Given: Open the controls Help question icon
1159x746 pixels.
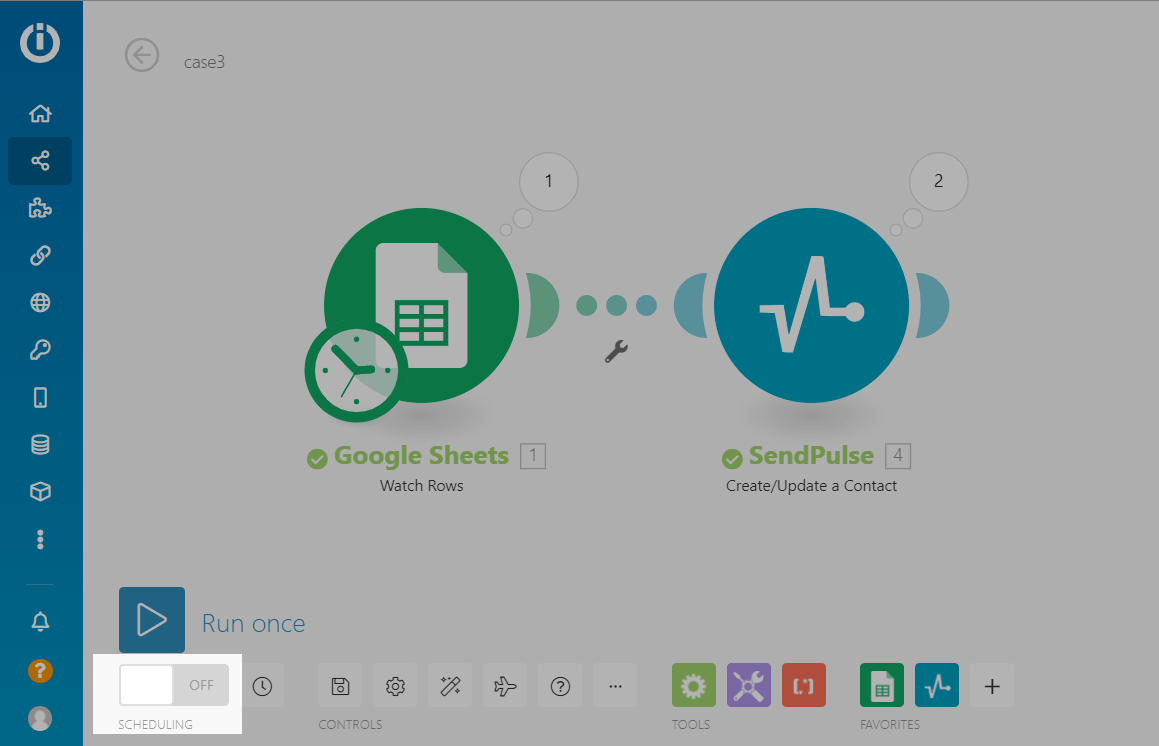Looking at the screenshot, I should click(560, 686).
